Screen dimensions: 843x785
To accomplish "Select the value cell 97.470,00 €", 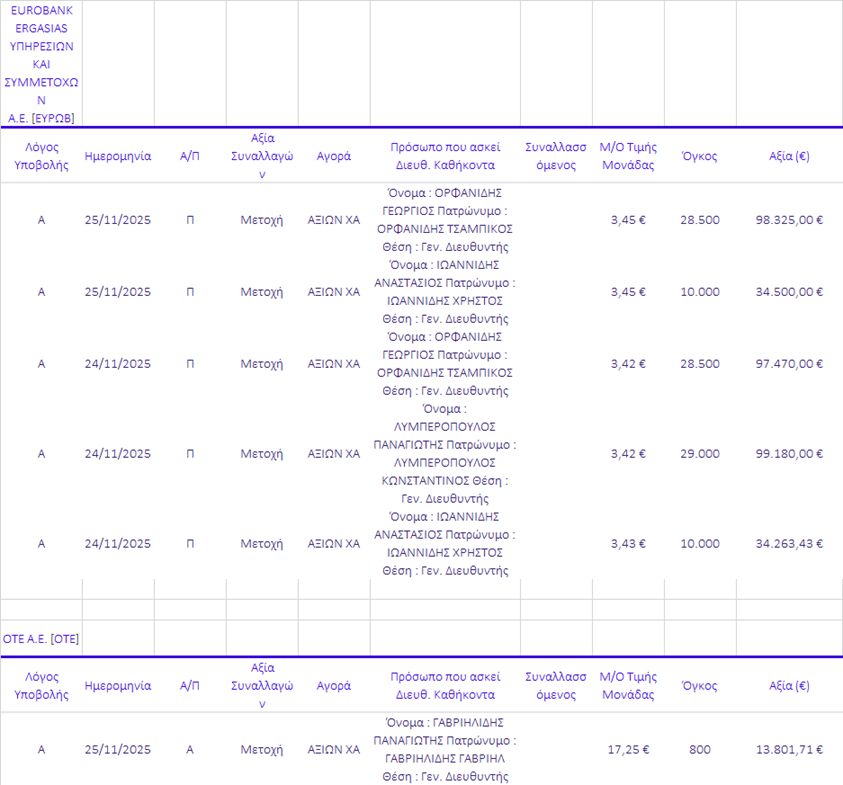I will coord(789,364).
